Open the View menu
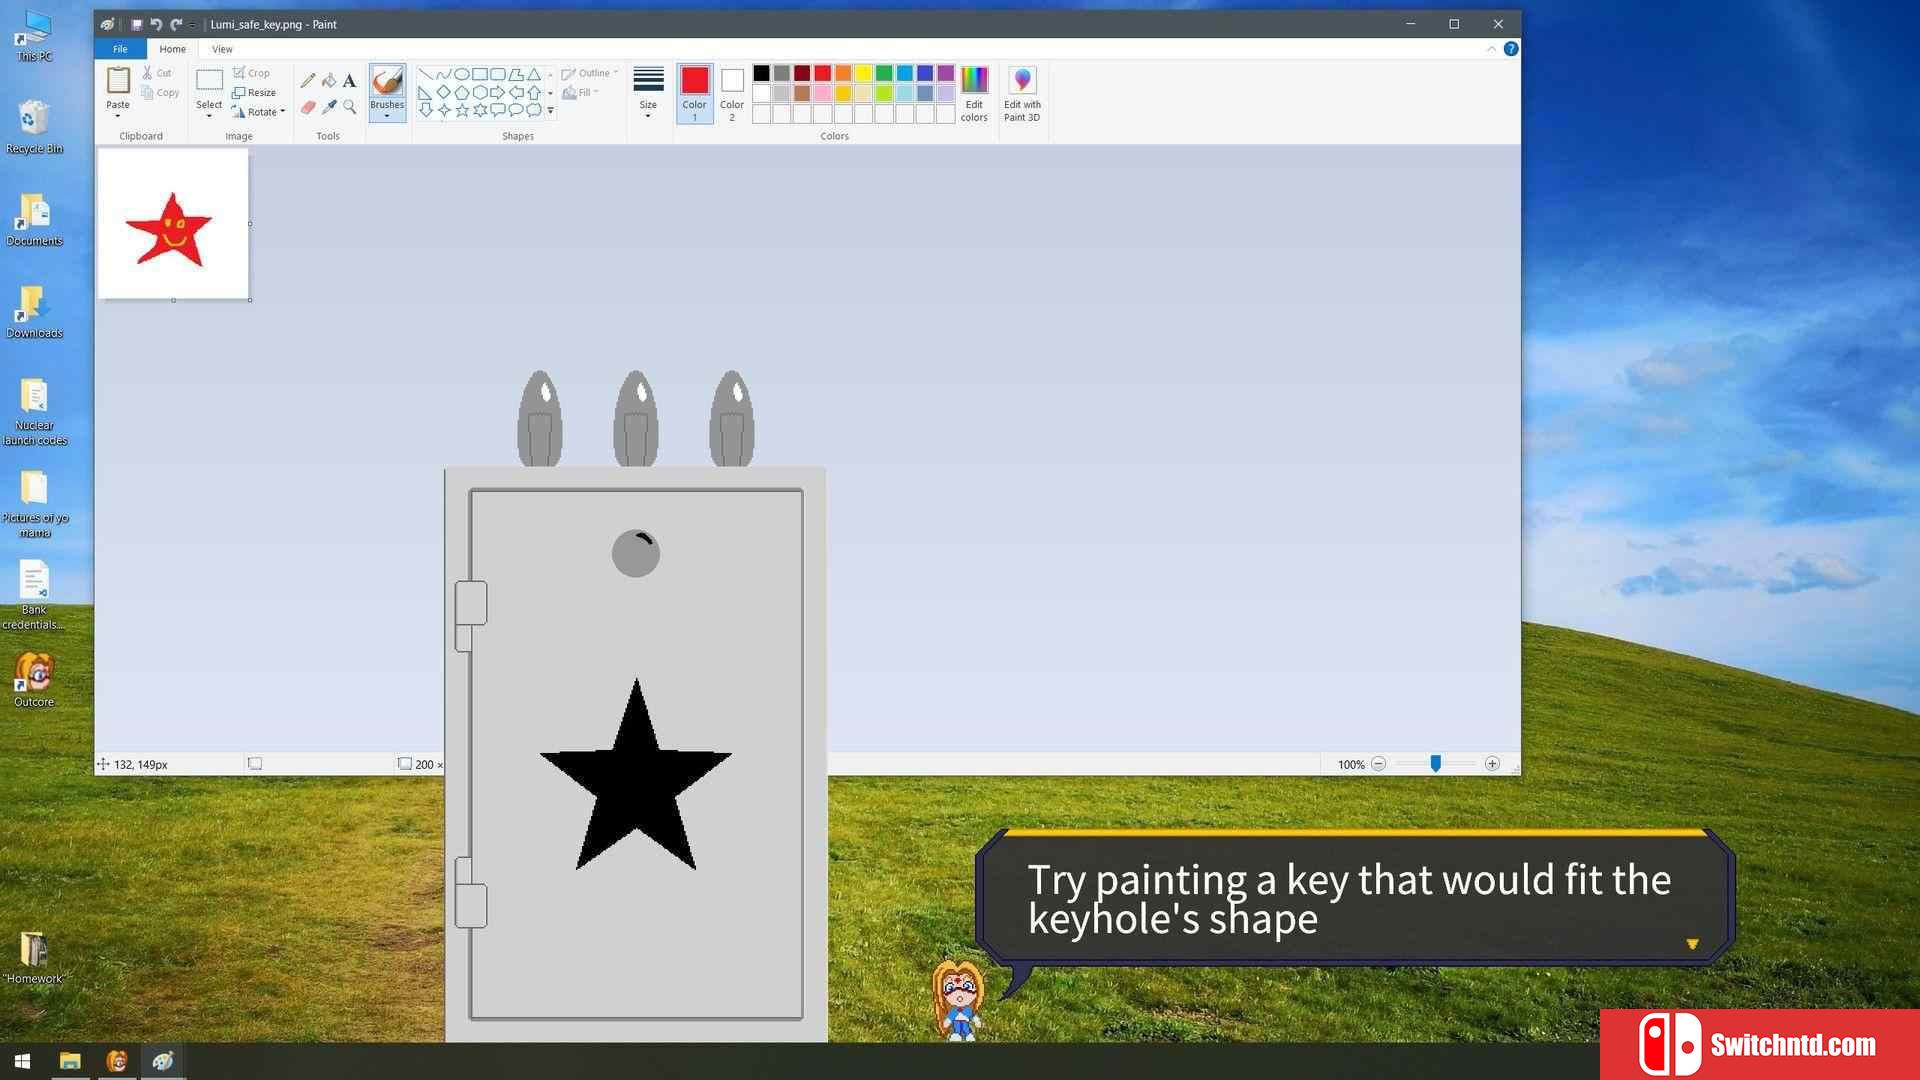 point(220,49)
